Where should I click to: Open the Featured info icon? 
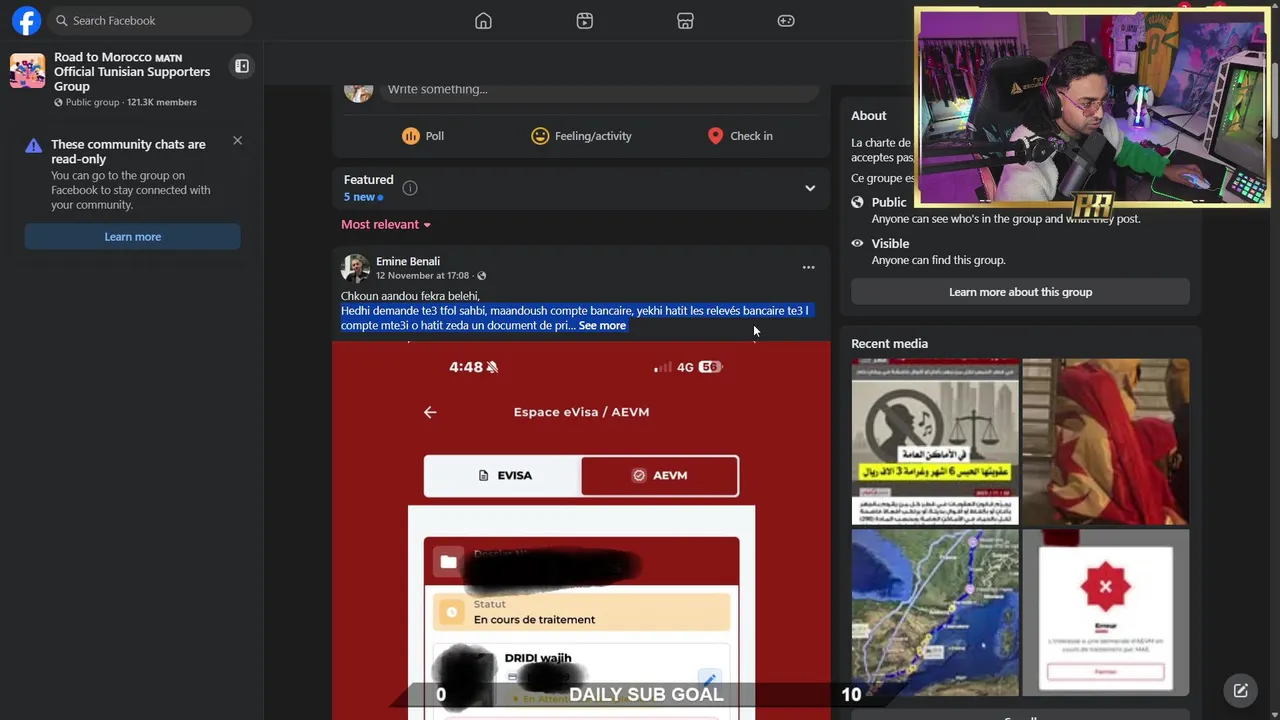pos(410,188)
